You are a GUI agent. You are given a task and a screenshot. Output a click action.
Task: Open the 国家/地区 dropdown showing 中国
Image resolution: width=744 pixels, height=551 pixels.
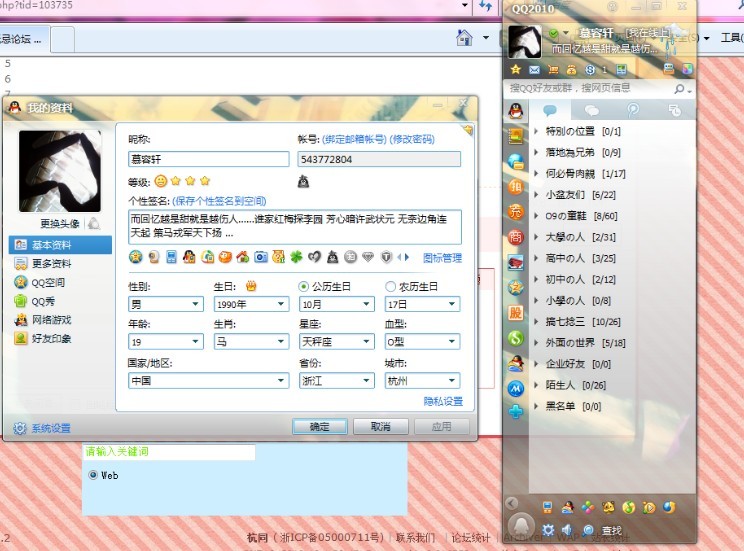coord(208,381)
